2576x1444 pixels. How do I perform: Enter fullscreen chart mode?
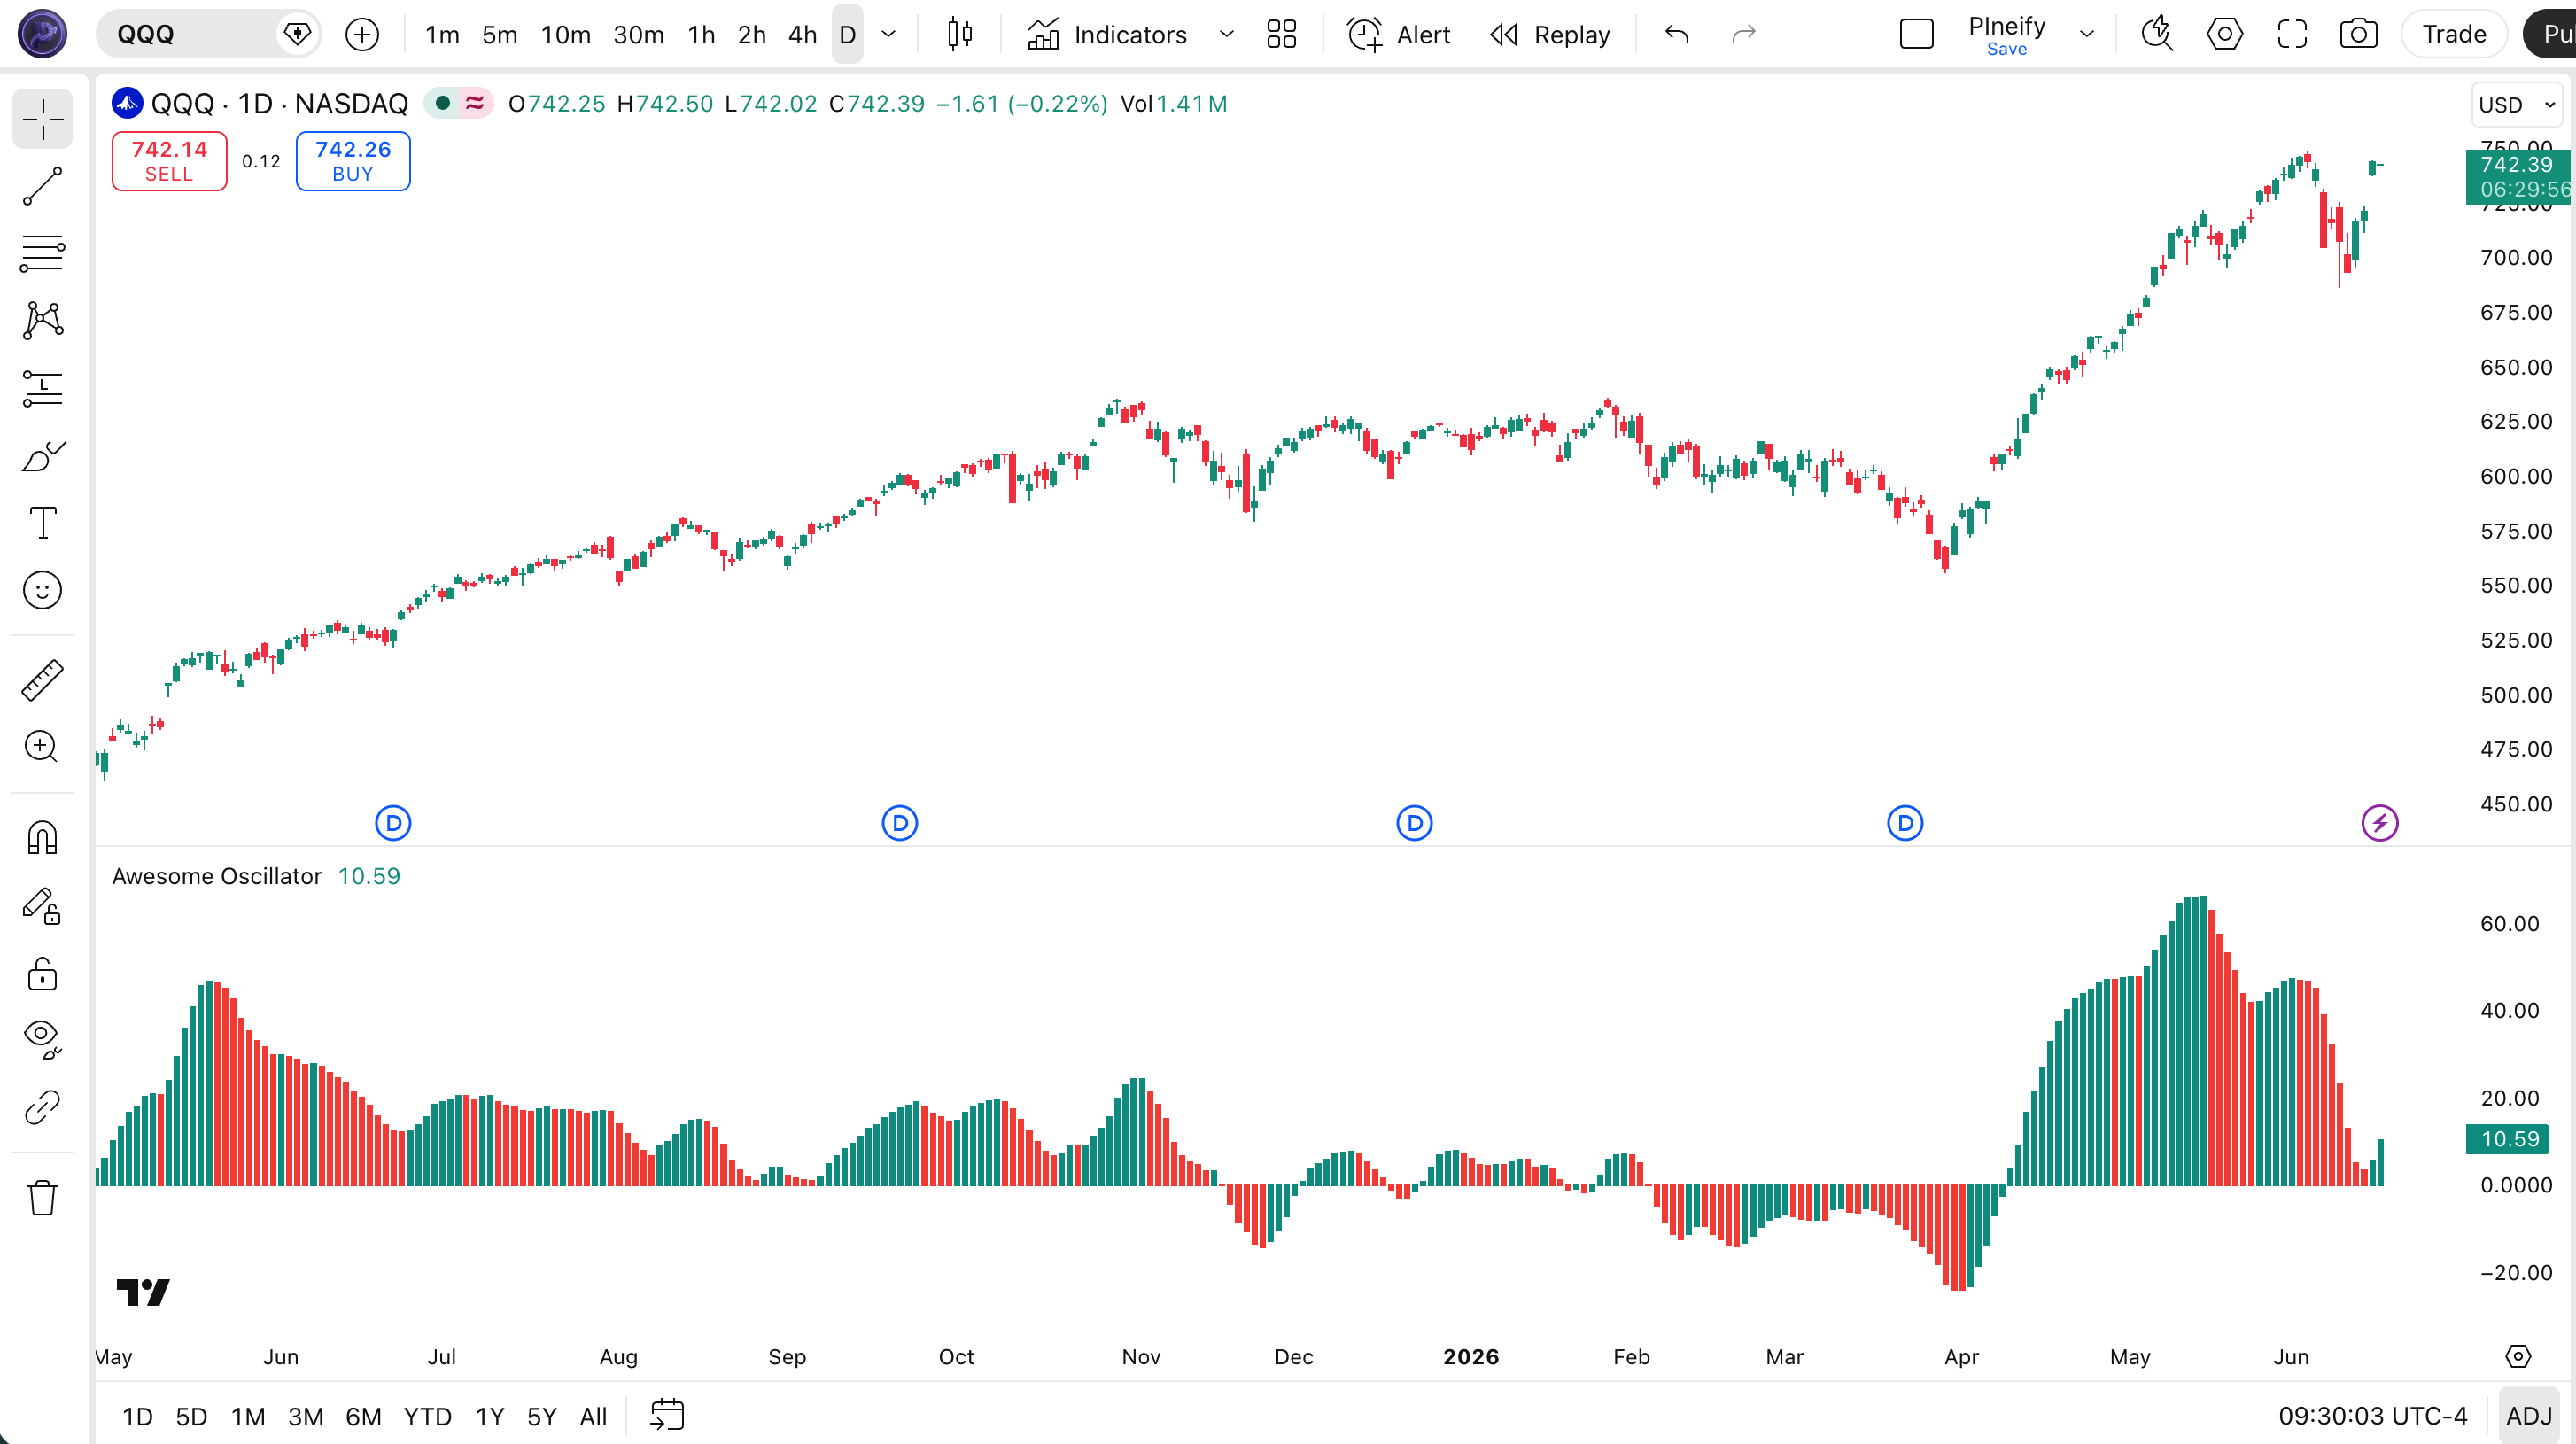pyautogui.click(x=2291, y=35)
